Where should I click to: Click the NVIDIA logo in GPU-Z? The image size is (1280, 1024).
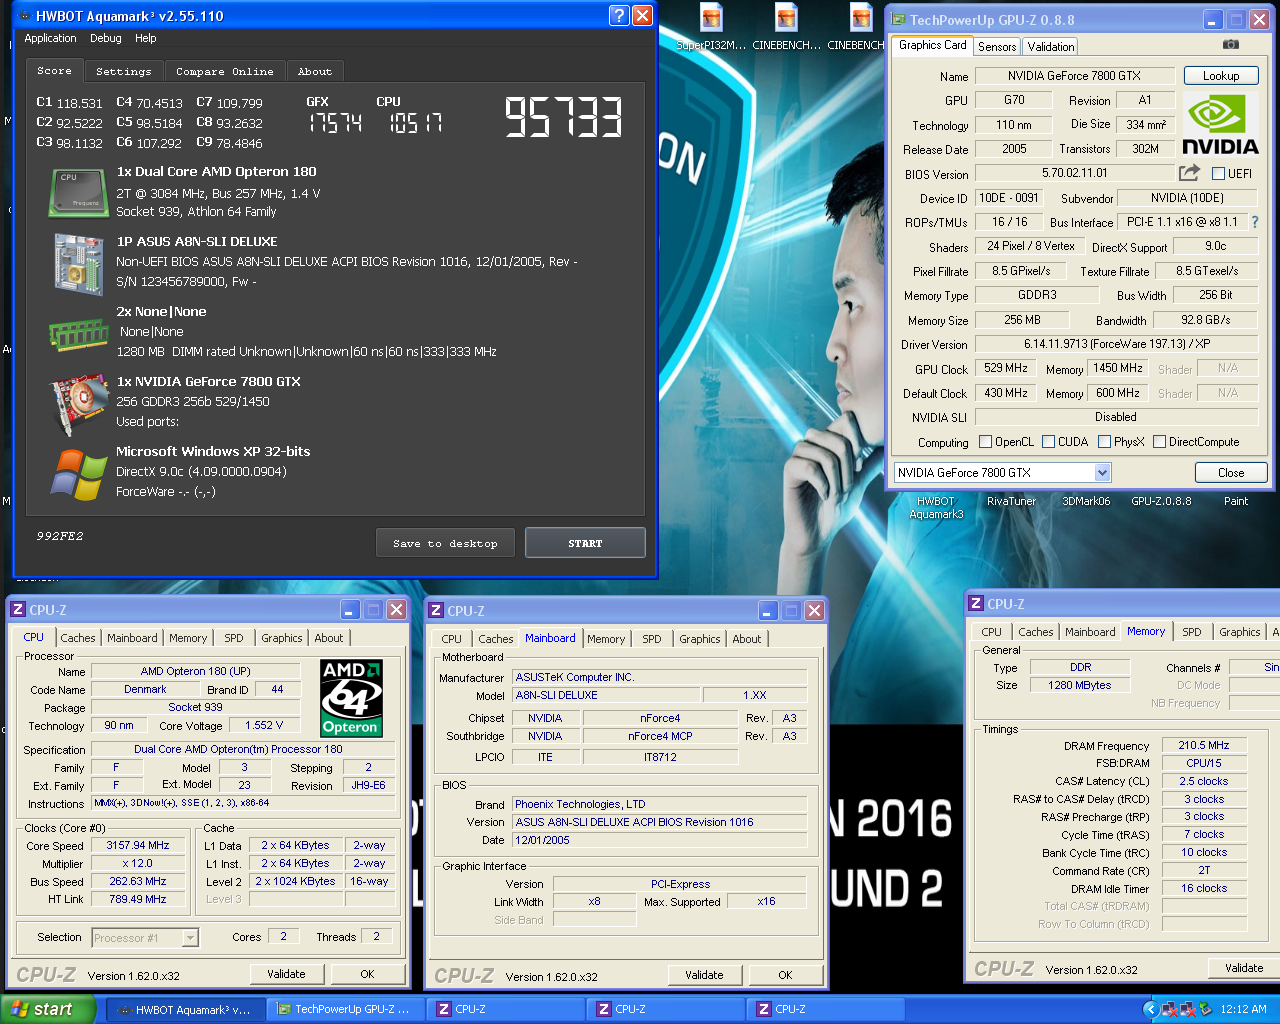point(1220,124)
